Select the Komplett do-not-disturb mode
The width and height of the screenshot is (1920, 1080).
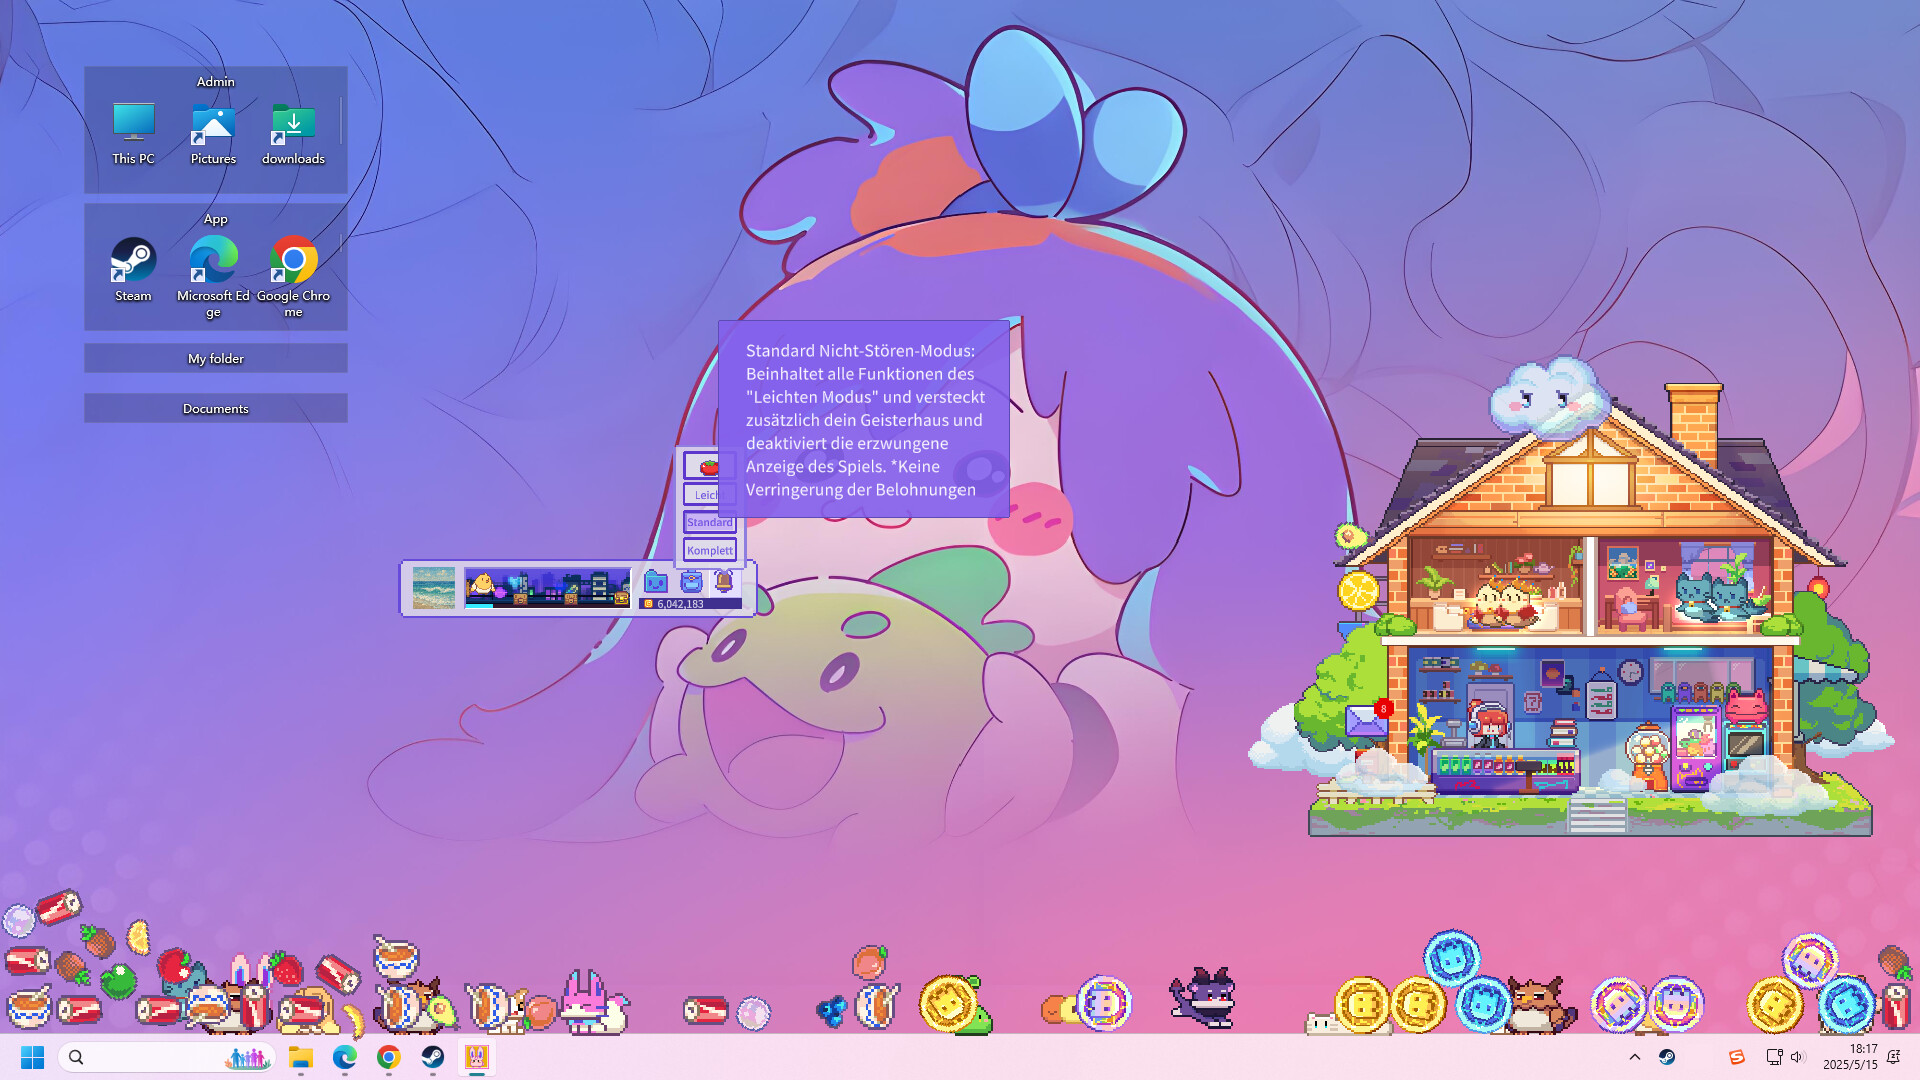point(709,550)
